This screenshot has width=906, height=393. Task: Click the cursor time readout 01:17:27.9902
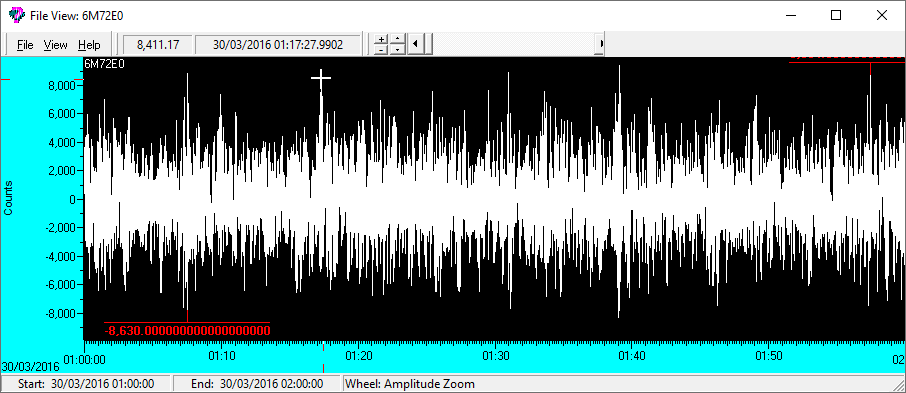[x=278, y=45]
